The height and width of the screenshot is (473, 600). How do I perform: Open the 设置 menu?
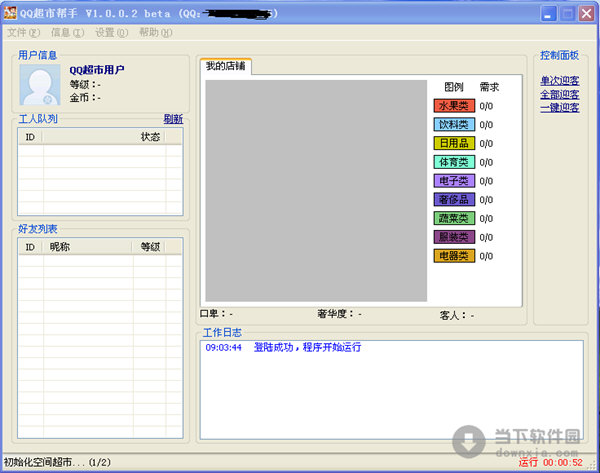tap(111, 33)
